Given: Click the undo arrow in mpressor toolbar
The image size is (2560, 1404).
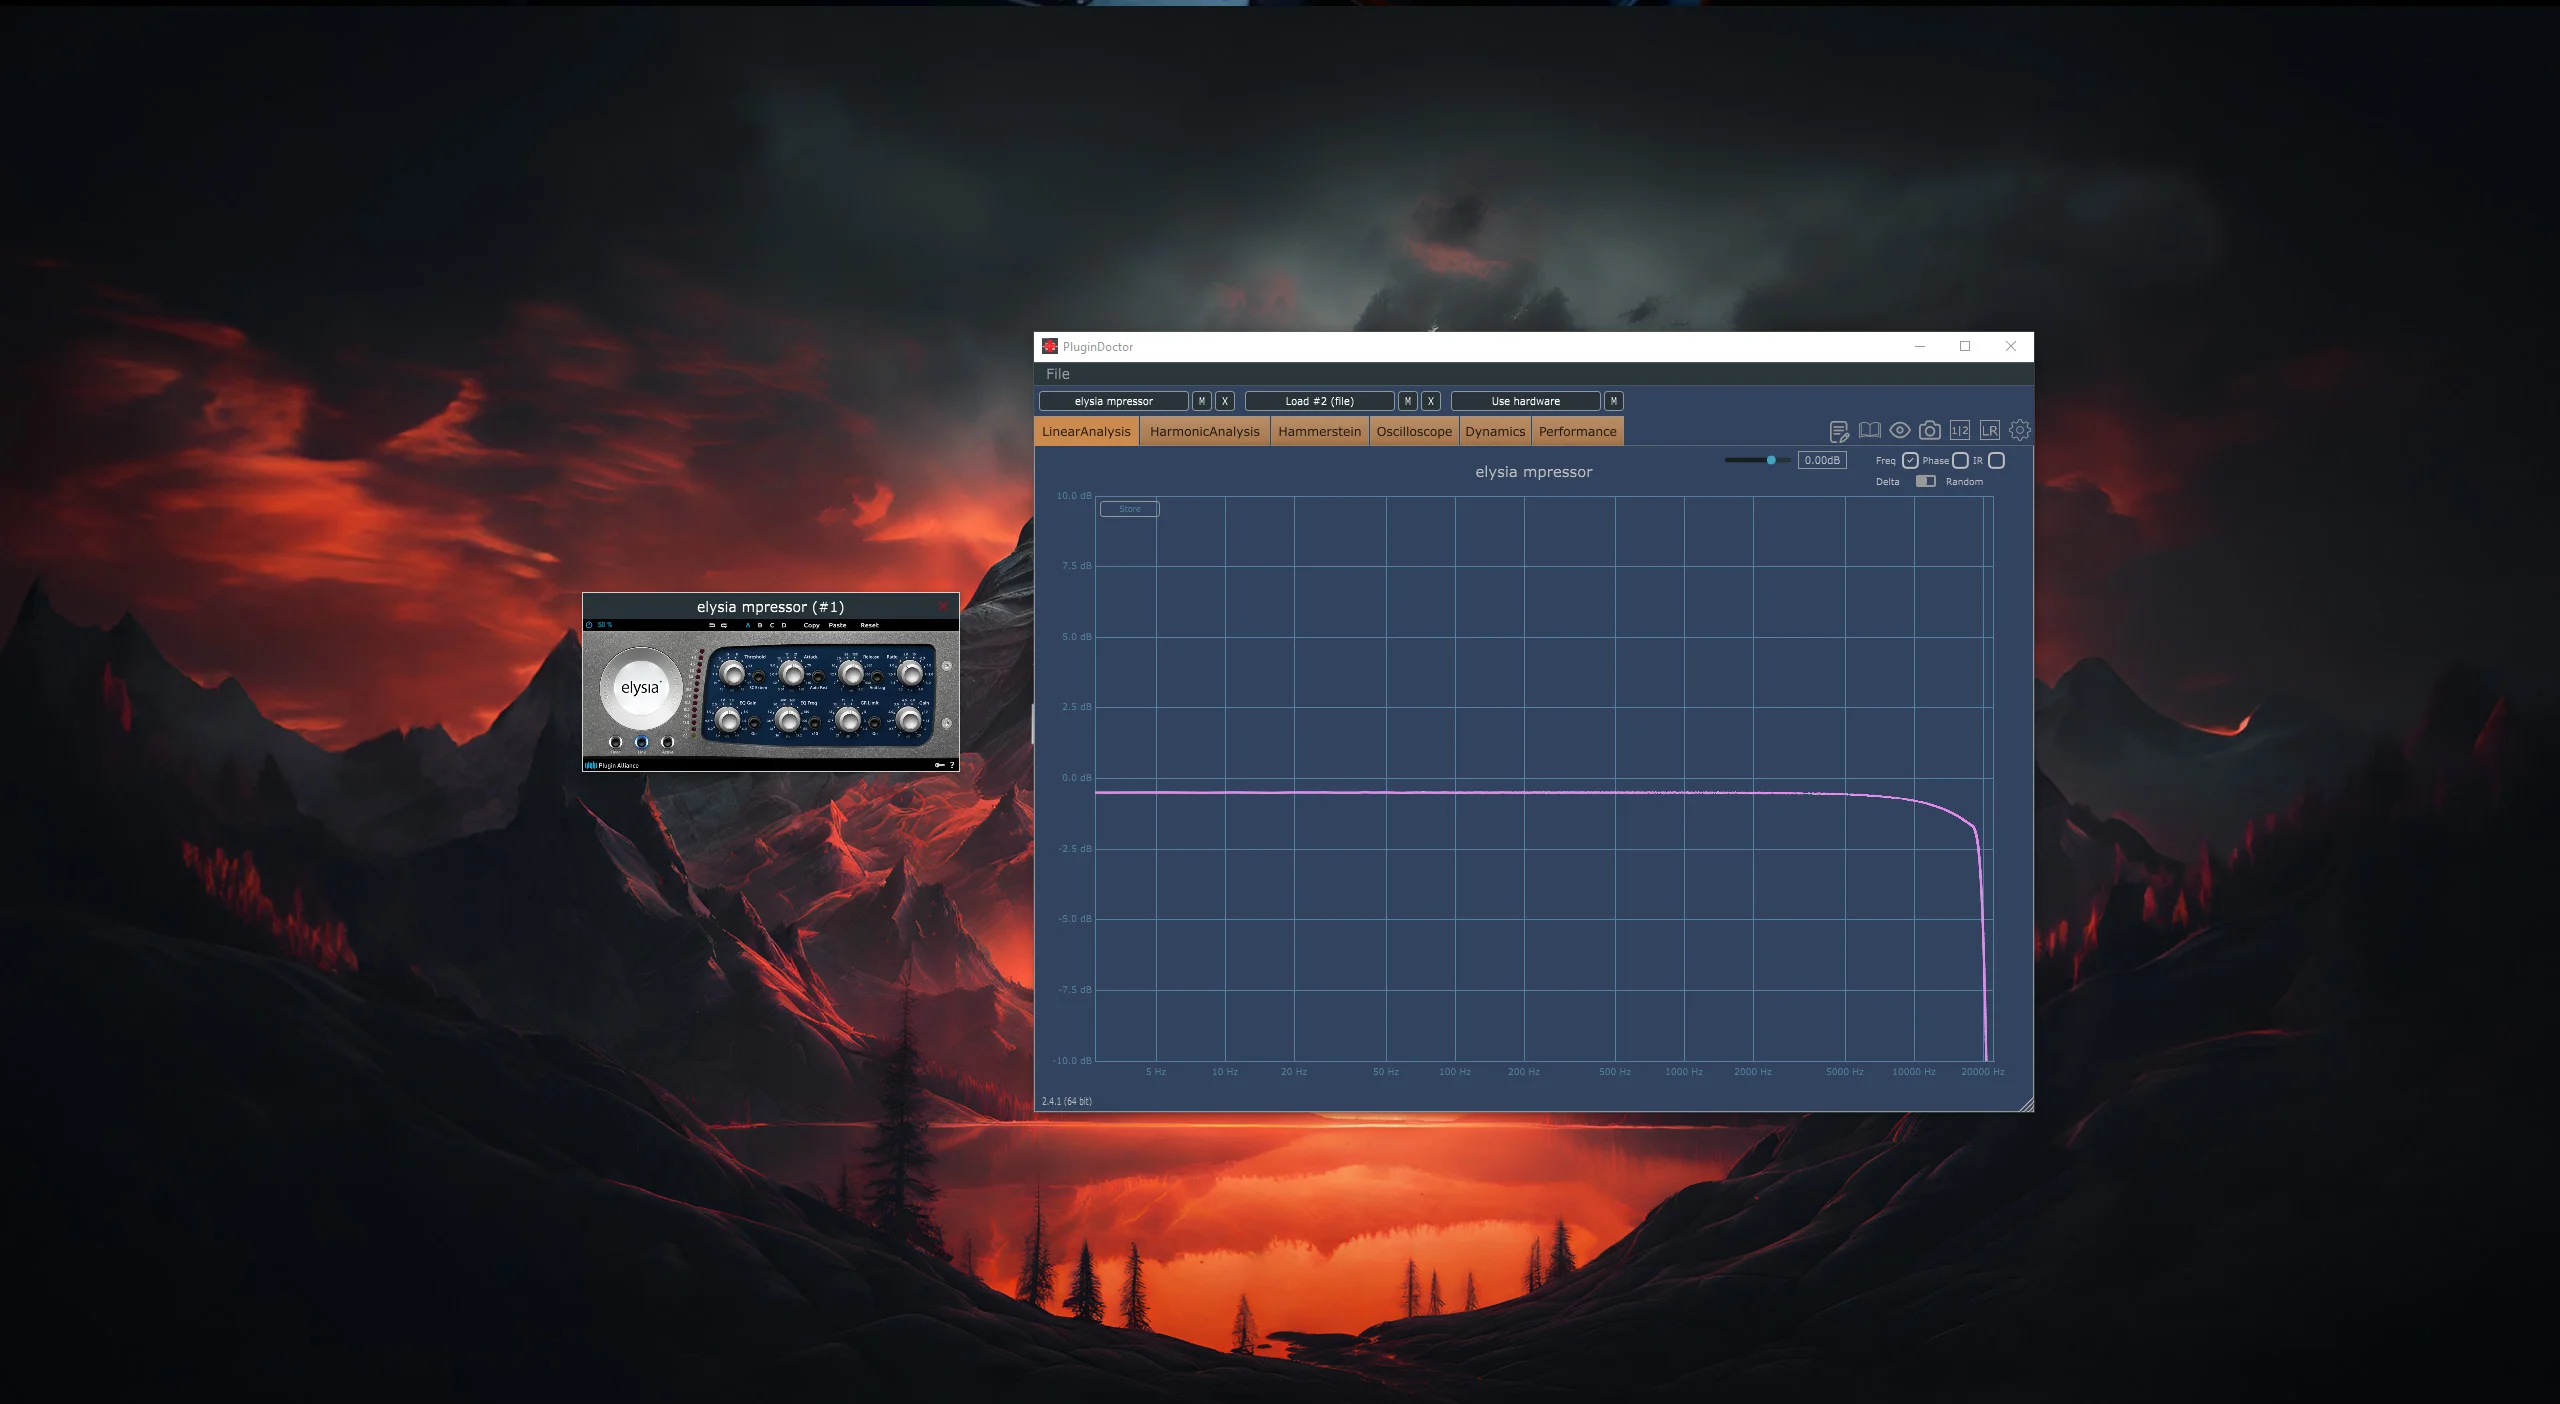Looking at the screenshot, I should (712, 625).
